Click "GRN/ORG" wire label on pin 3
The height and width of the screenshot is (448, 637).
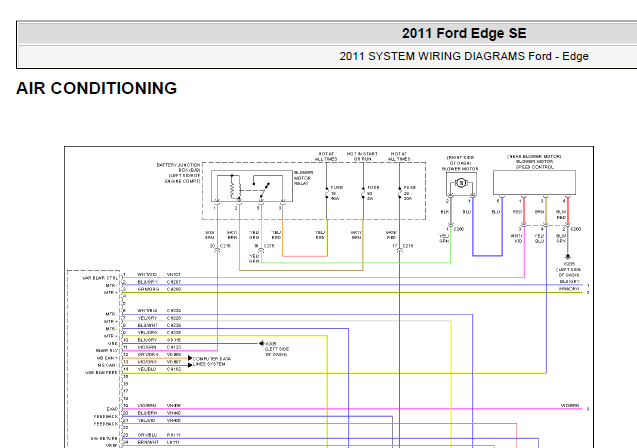tap(148, 289)
